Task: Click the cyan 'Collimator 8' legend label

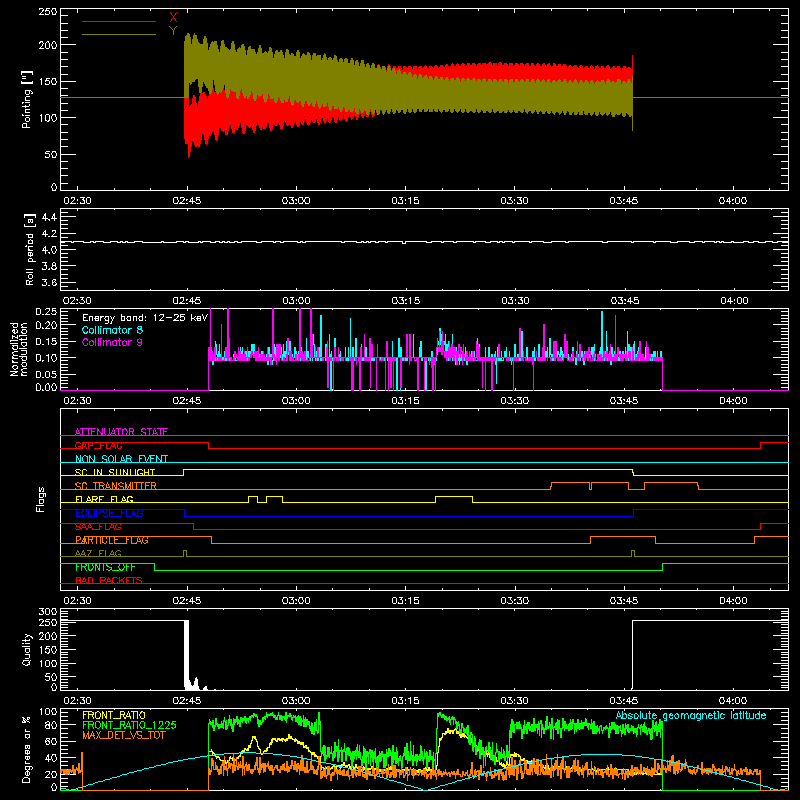Action: click(112, 330)
